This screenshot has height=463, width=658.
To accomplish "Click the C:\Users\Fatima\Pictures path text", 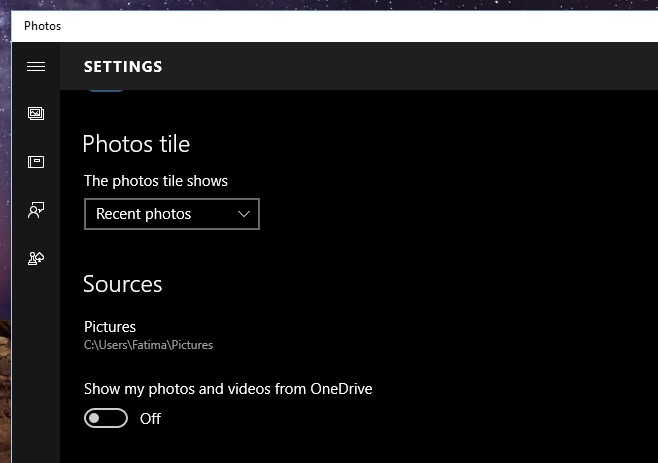I will (148, 345).
